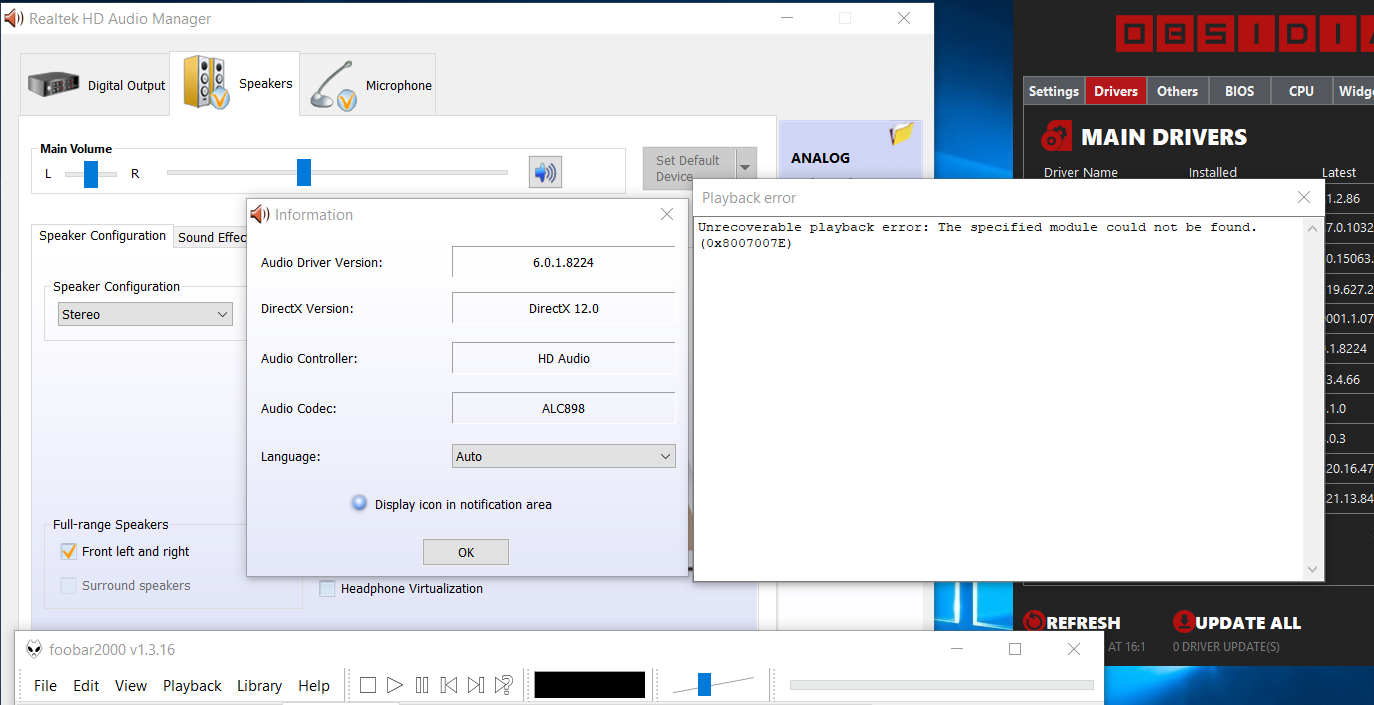
Task: Click the Speakers device icon
Action: click(207, 83)
